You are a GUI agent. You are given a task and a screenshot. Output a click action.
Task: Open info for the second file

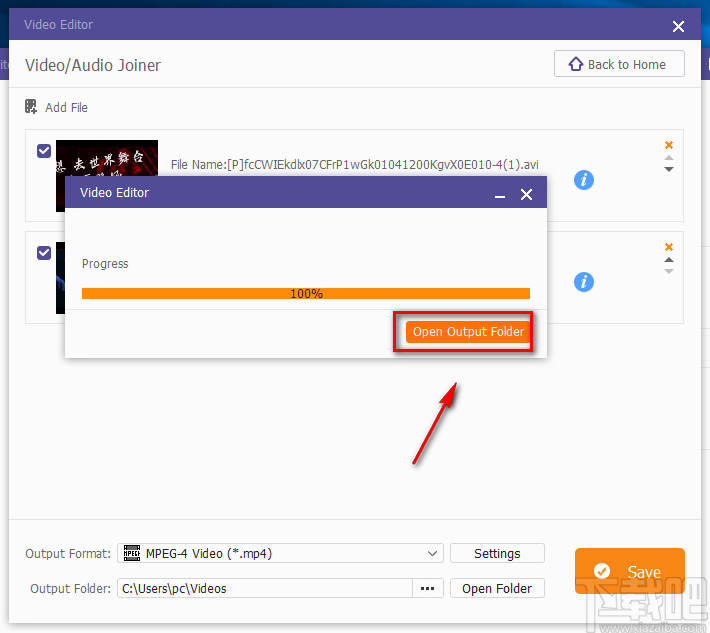[584, 282]
